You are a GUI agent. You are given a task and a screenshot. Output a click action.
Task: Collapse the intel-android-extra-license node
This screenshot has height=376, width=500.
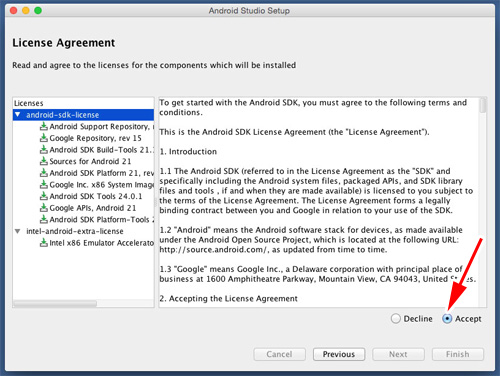tap(18, 231)
